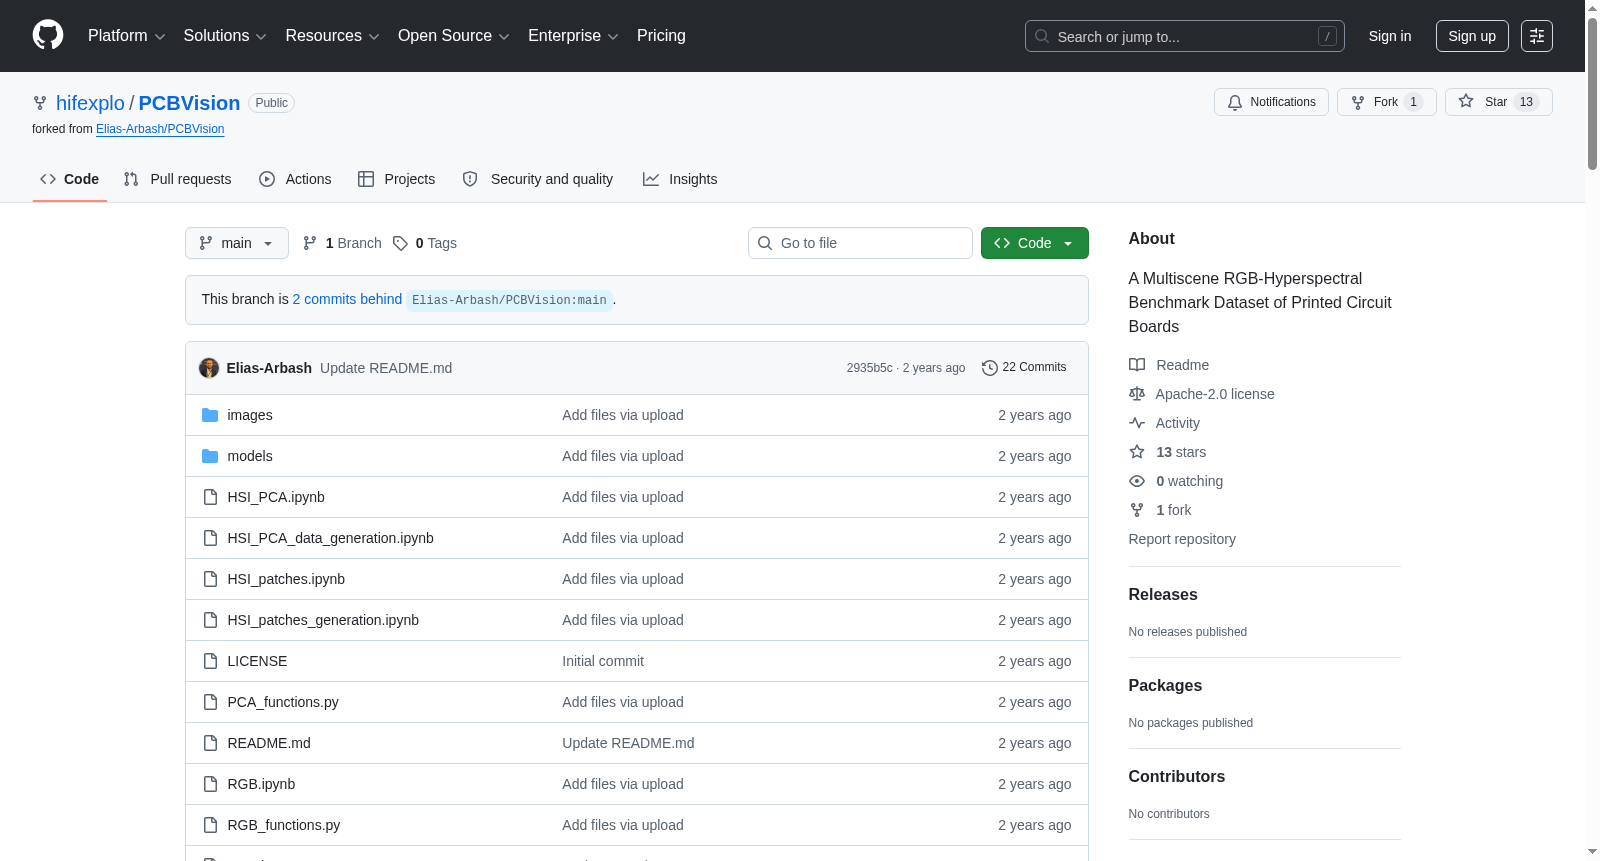Click the GitHub logo icon

tap(48, 36)
